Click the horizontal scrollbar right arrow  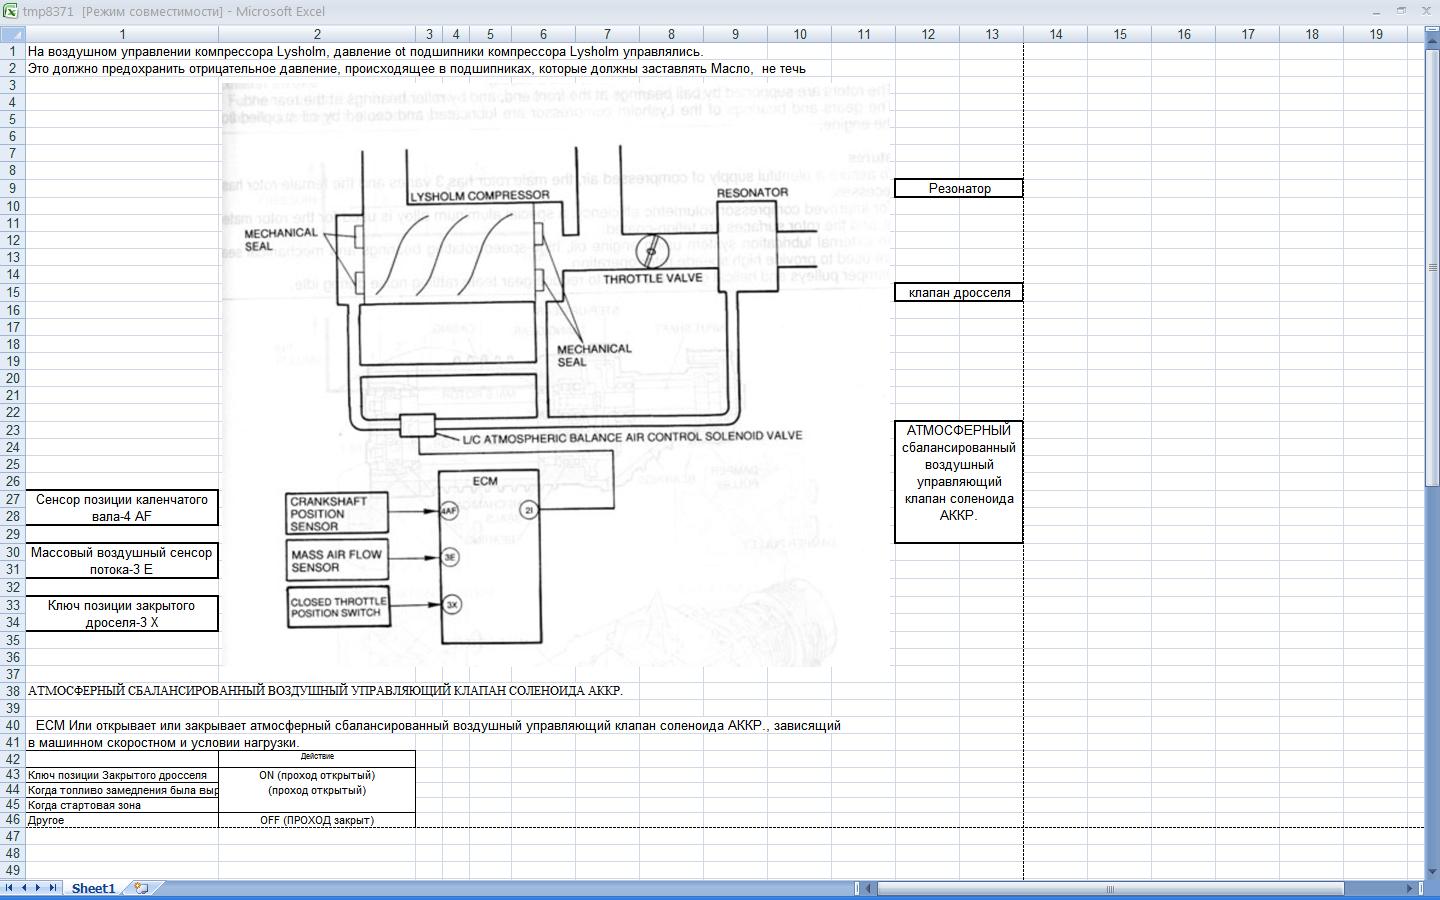point(1411,888)
